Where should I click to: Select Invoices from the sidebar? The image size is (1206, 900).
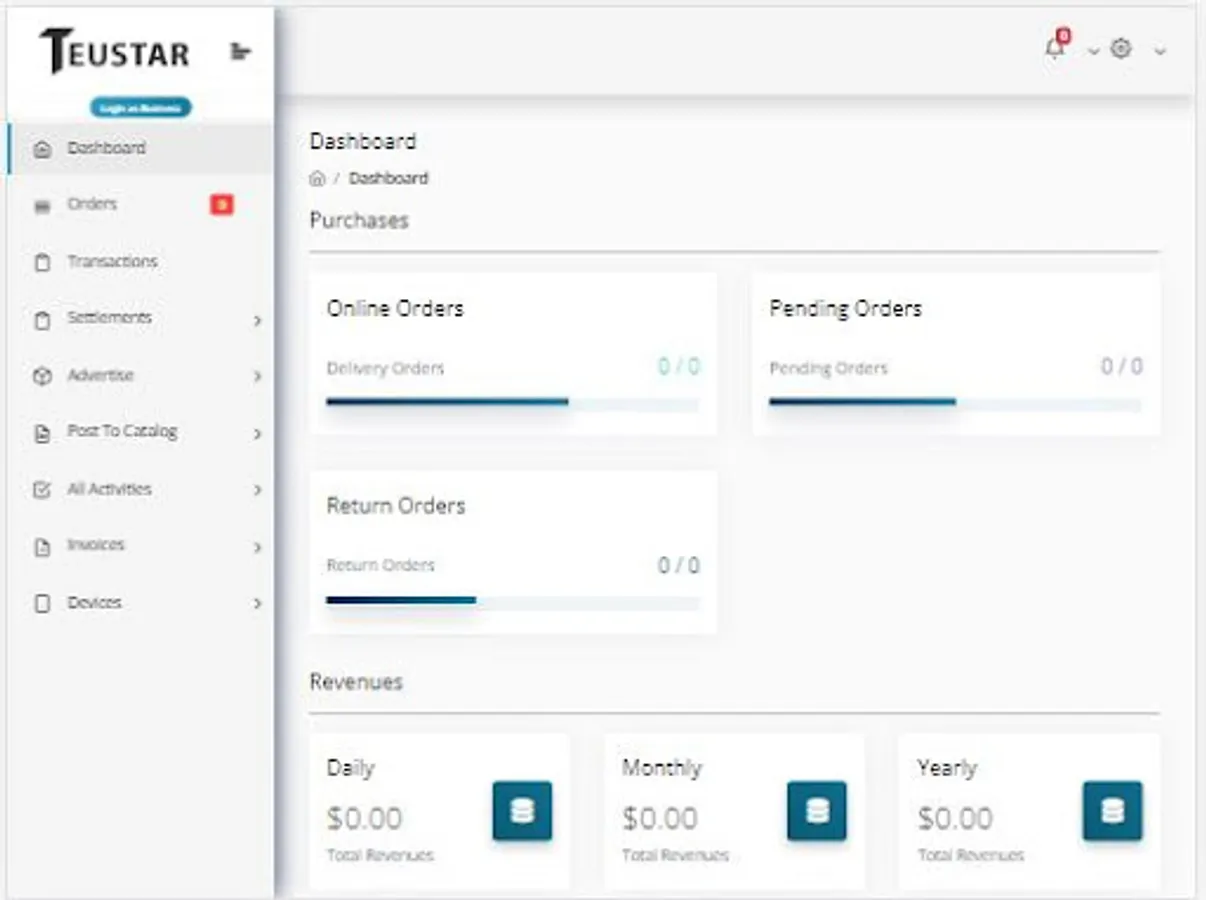point(96,546)
